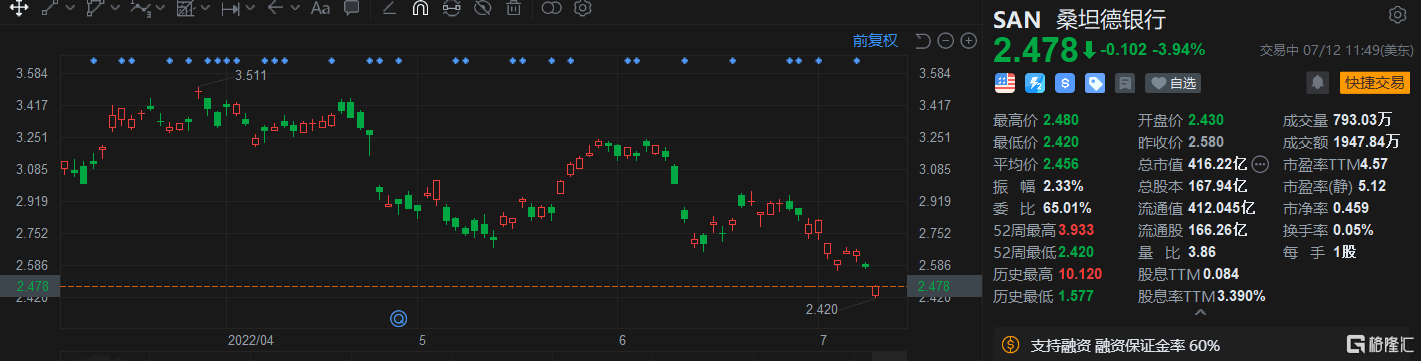Select the Aa text annotation tool
This screenshot has width=1421, height=361.
point(320,9)
